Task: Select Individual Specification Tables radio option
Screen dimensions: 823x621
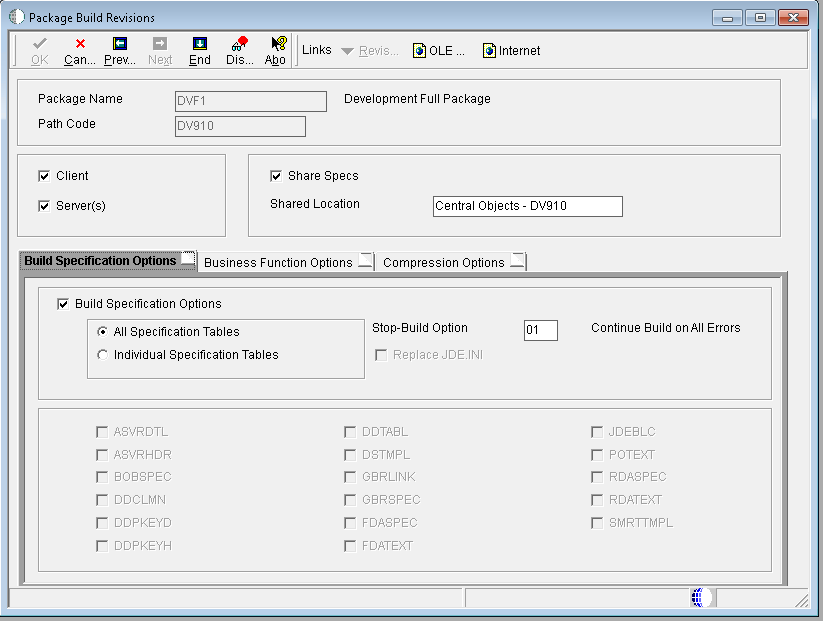Action: [102, 355]
